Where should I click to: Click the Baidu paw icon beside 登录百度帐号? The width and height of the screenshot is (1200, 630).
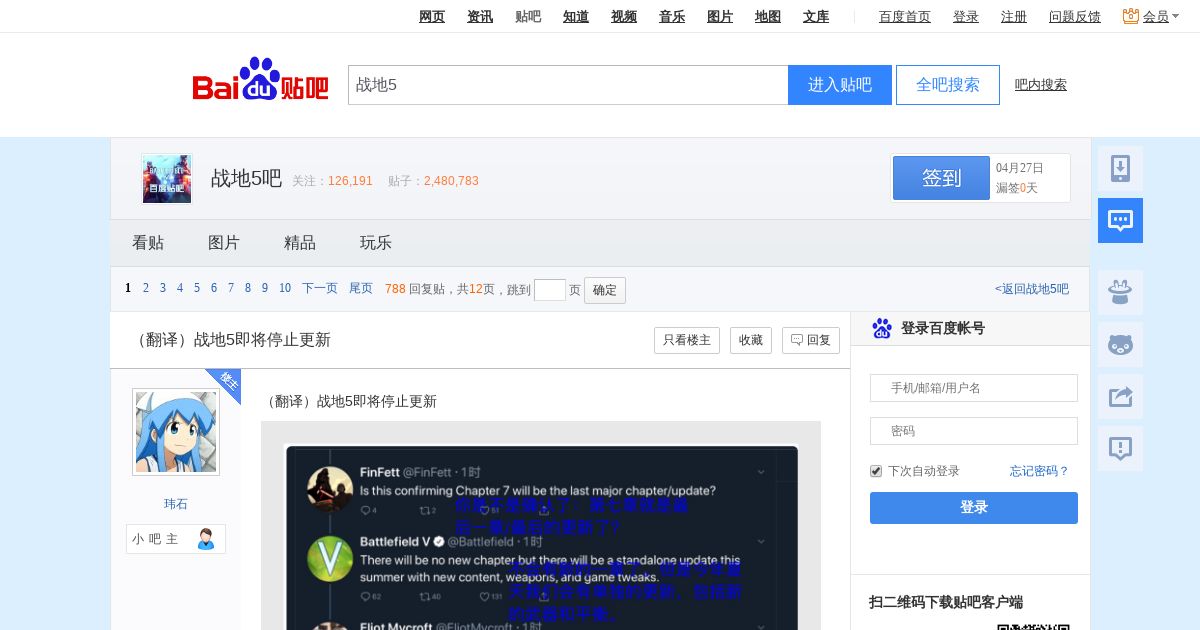pyautogui.click(x=882, y=328)
